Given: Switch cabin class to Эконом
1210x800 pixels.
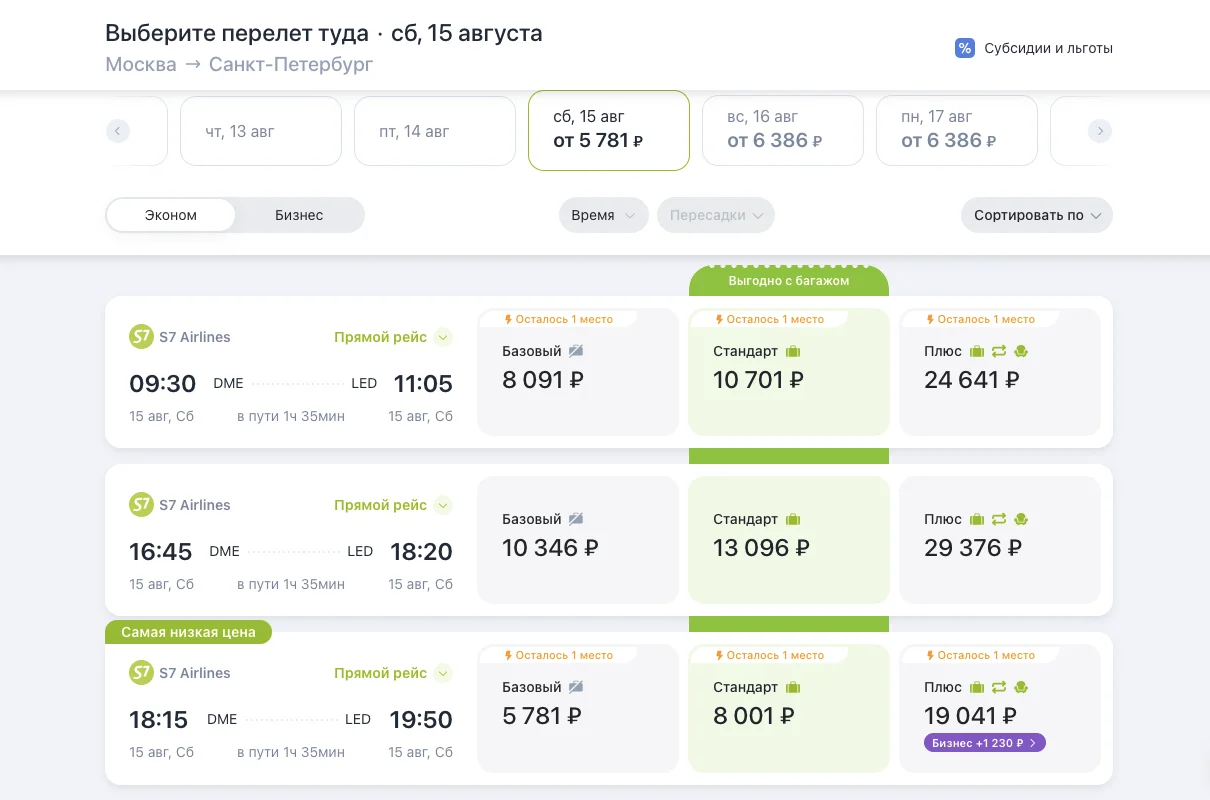Looking at the screenshot, I should (171, 215).
